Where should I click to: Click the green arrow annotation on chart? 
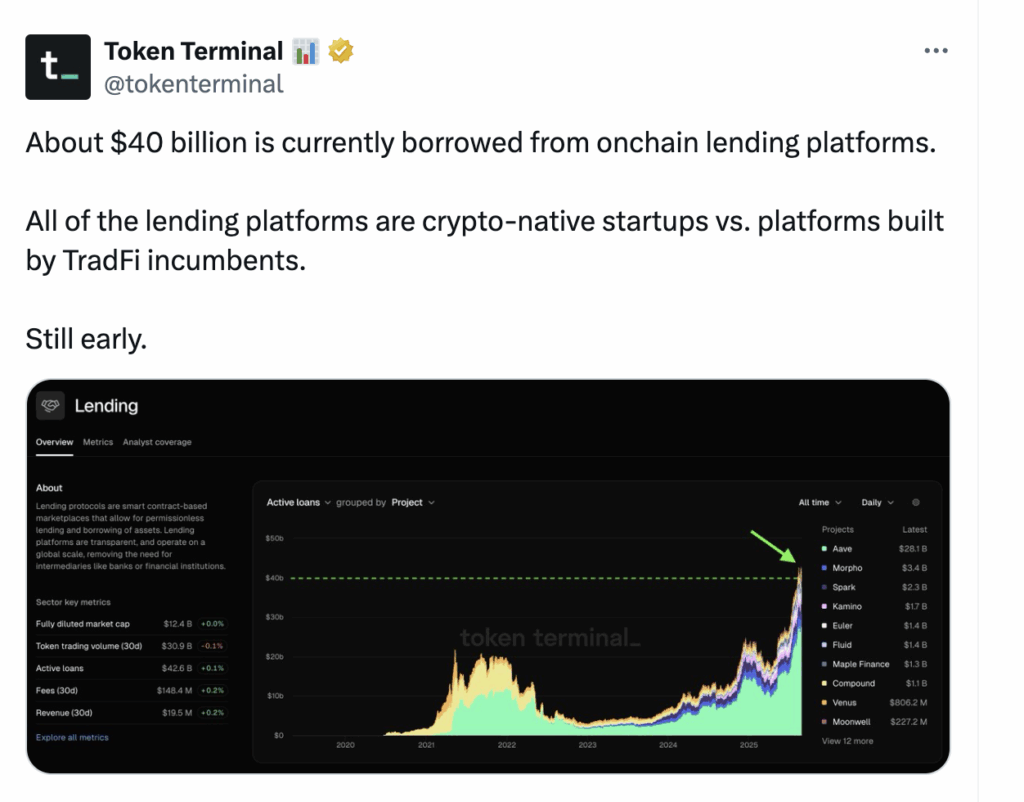tap(773, 546)
